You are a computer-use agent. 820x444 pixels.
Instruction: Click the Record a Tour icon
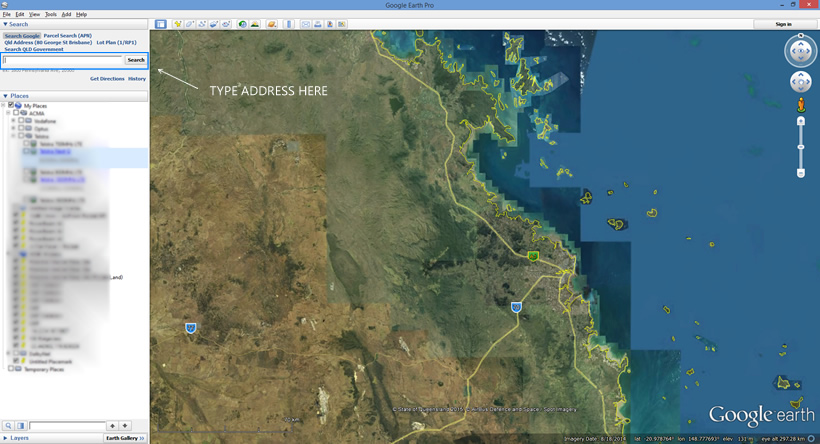click(x=226, y=24)
